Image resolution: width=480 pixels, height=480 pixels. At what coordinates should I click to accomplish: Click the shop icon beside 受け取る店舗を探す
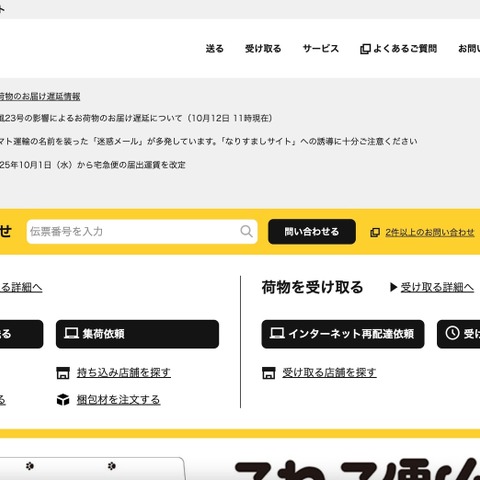coord(269,373)
